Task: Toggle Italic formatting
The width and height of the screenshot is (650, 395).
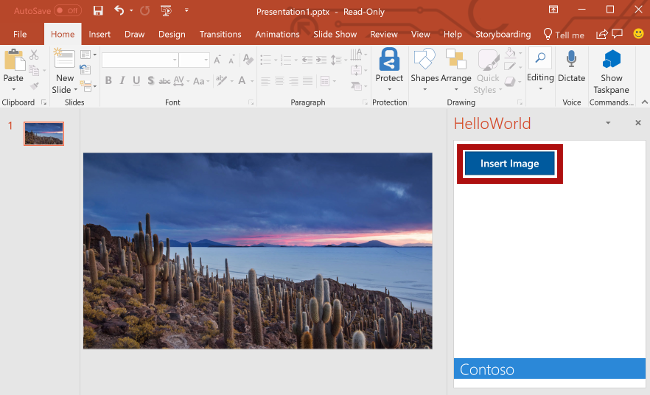Action: pyautogui.click(x=122, y=80)
